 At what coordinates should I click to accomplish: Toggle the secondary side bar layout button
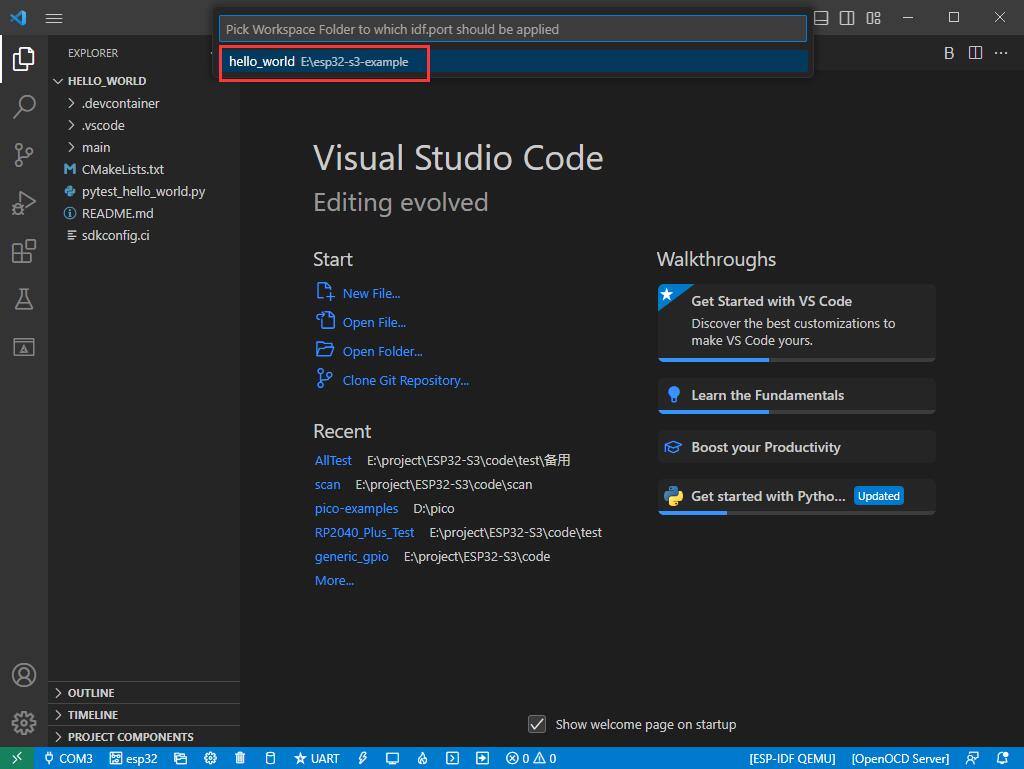point(847,18)
